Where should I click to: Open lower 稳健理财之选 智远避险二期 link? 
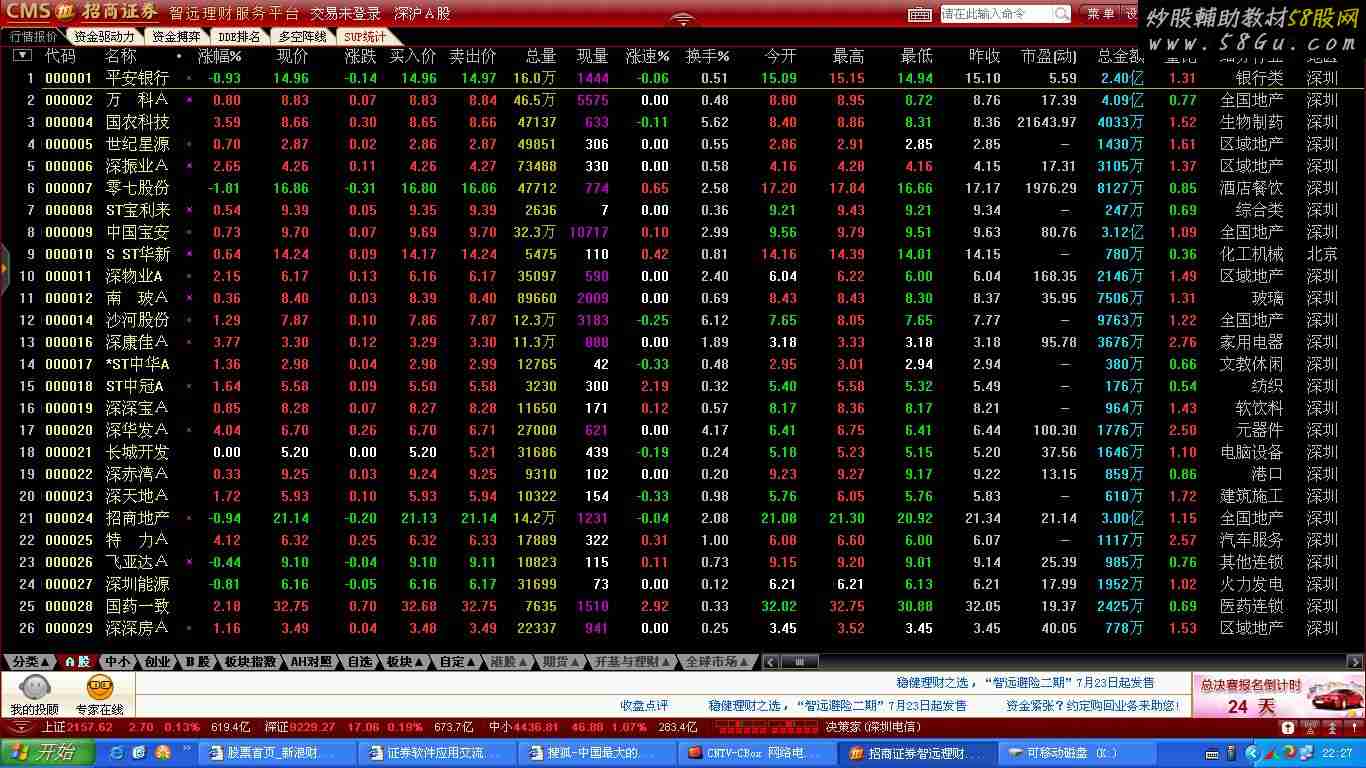(838, 705)
